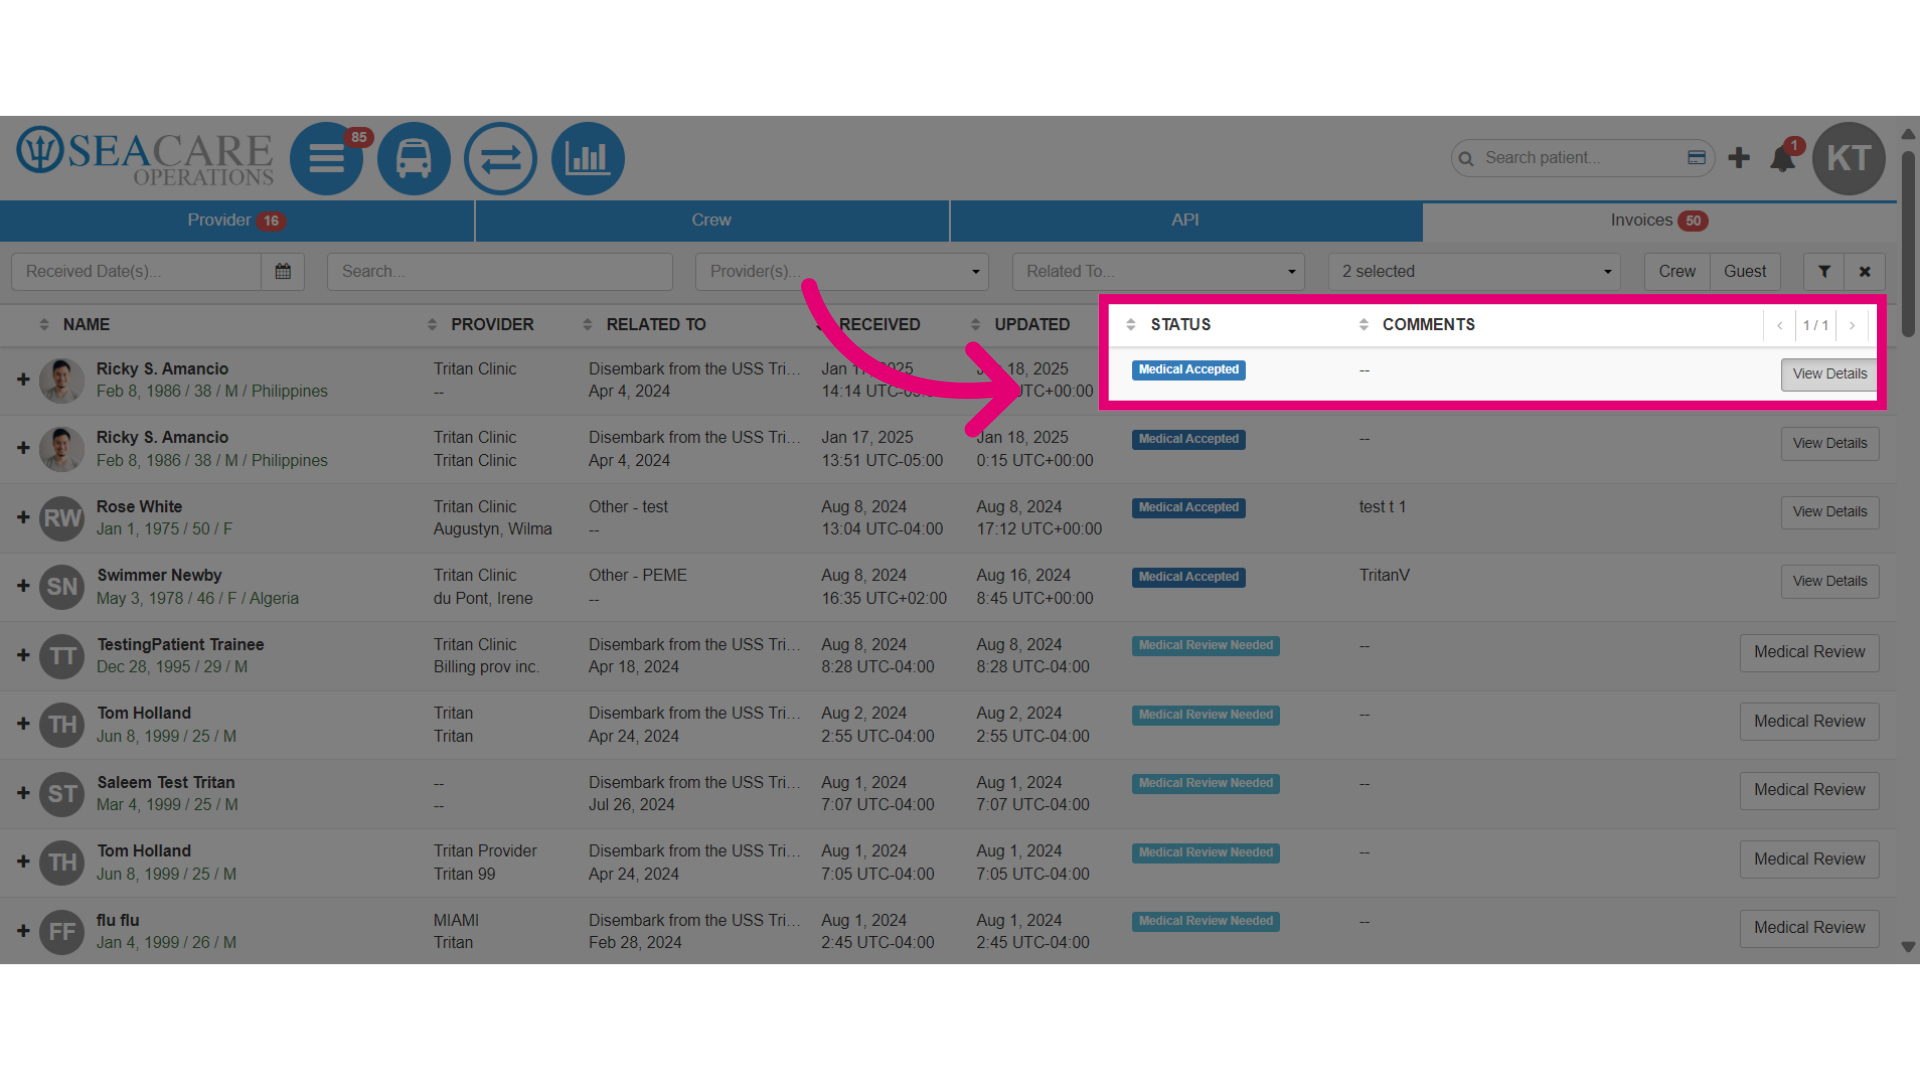Screen dimensions: 1920x1080
Task: Click the Medical Accepted badge for Rose White
Action: tap(1188, 508)
